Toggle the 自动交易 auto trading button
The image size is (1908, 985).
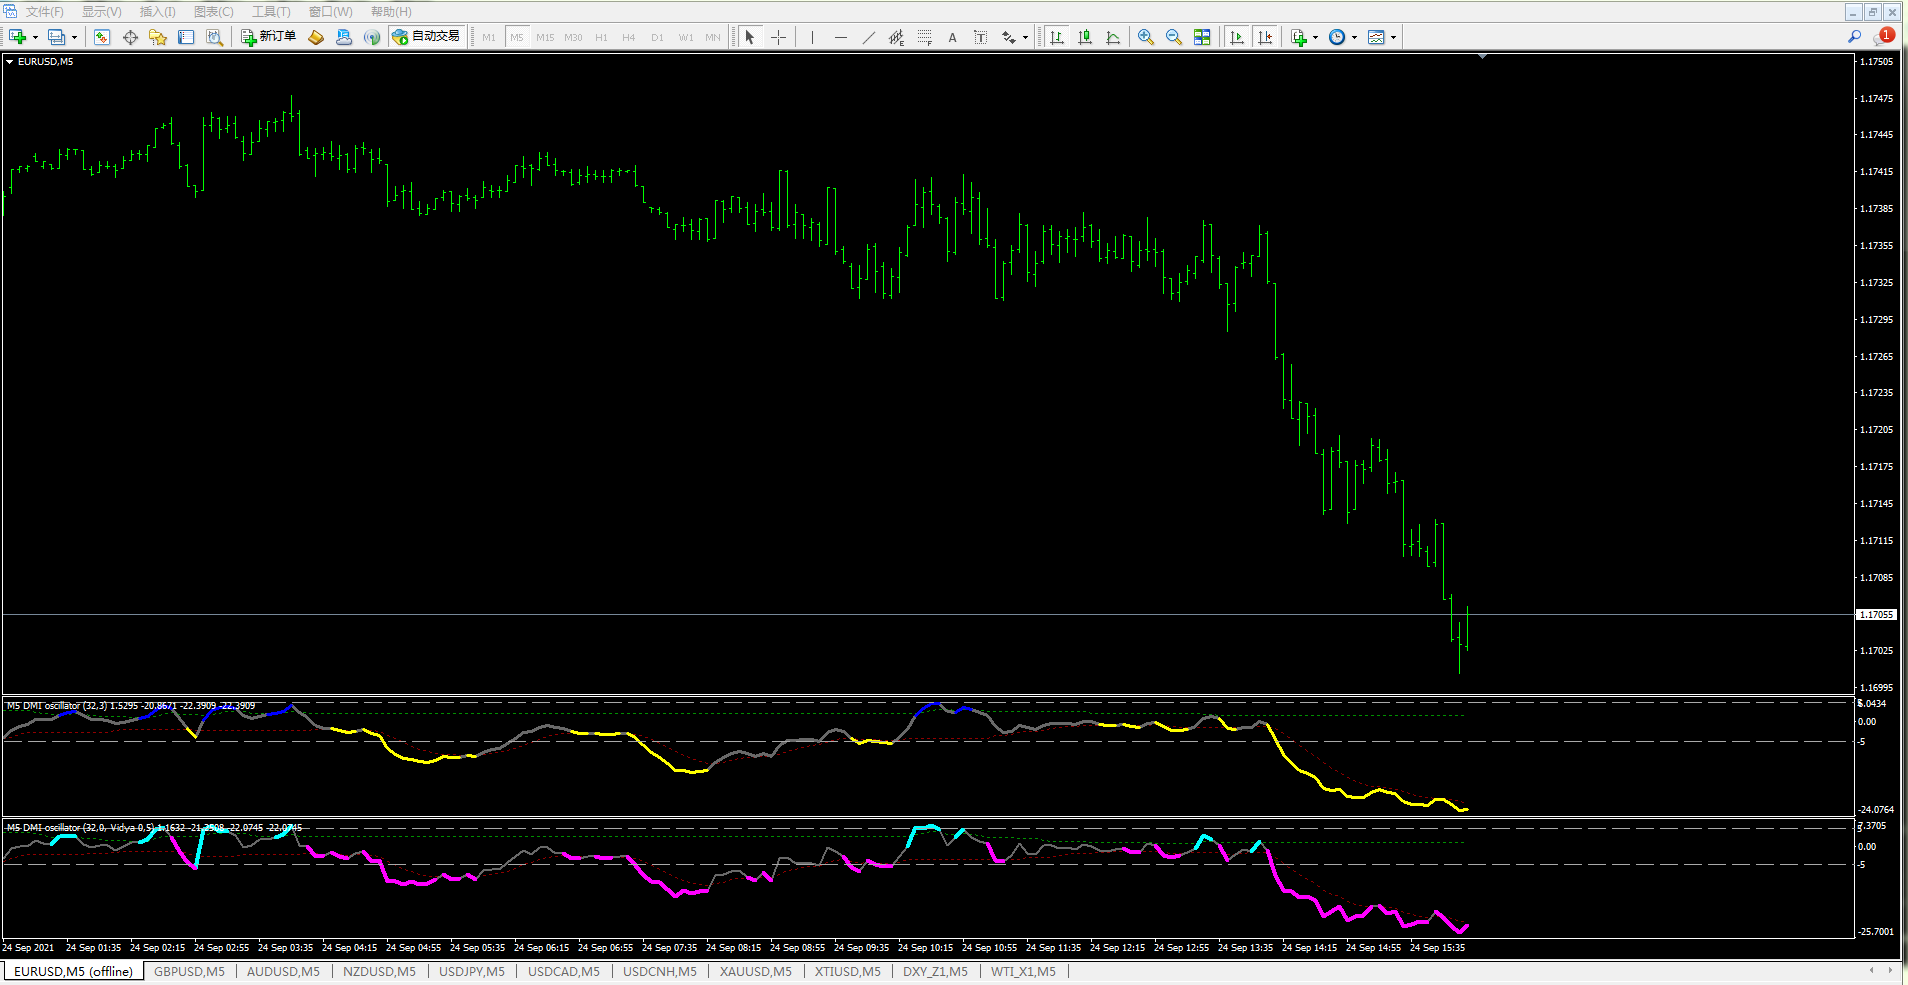click(x=427, y=37)
